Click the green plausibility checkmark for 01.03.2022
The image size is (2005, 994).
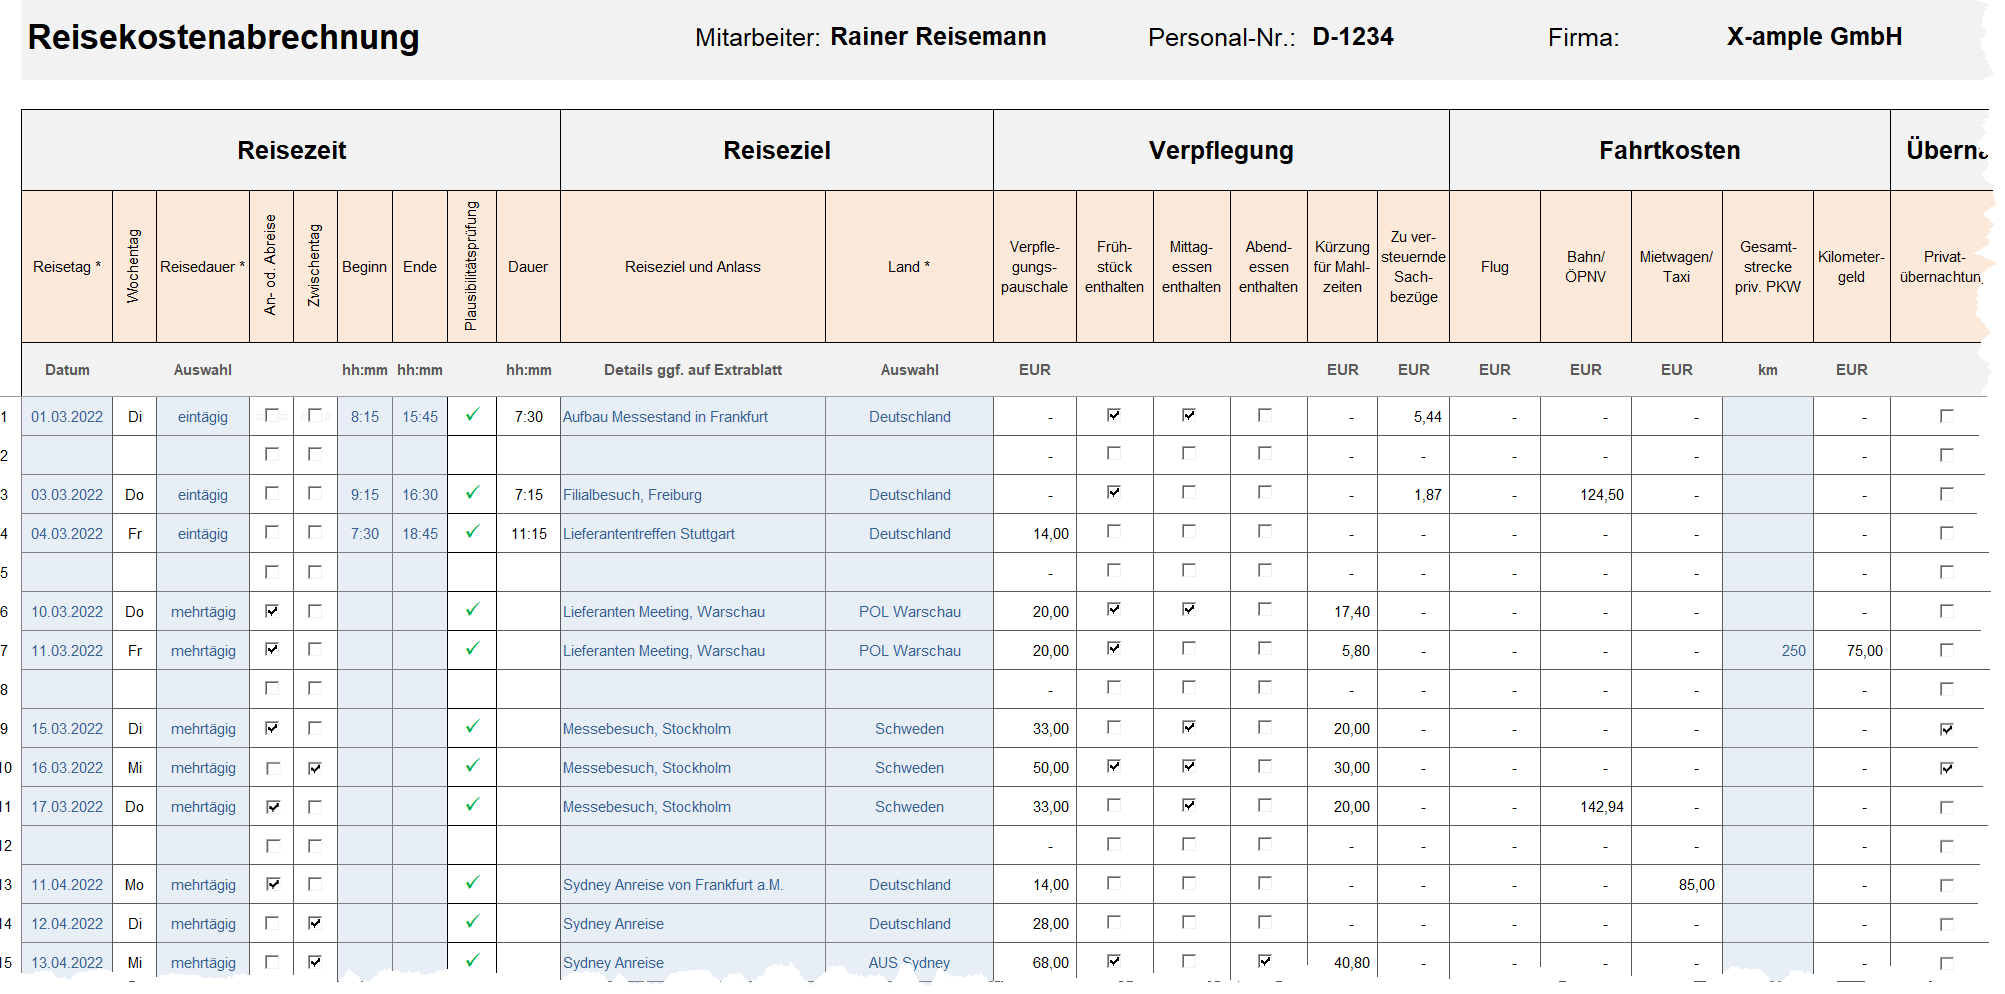[472, 415]
